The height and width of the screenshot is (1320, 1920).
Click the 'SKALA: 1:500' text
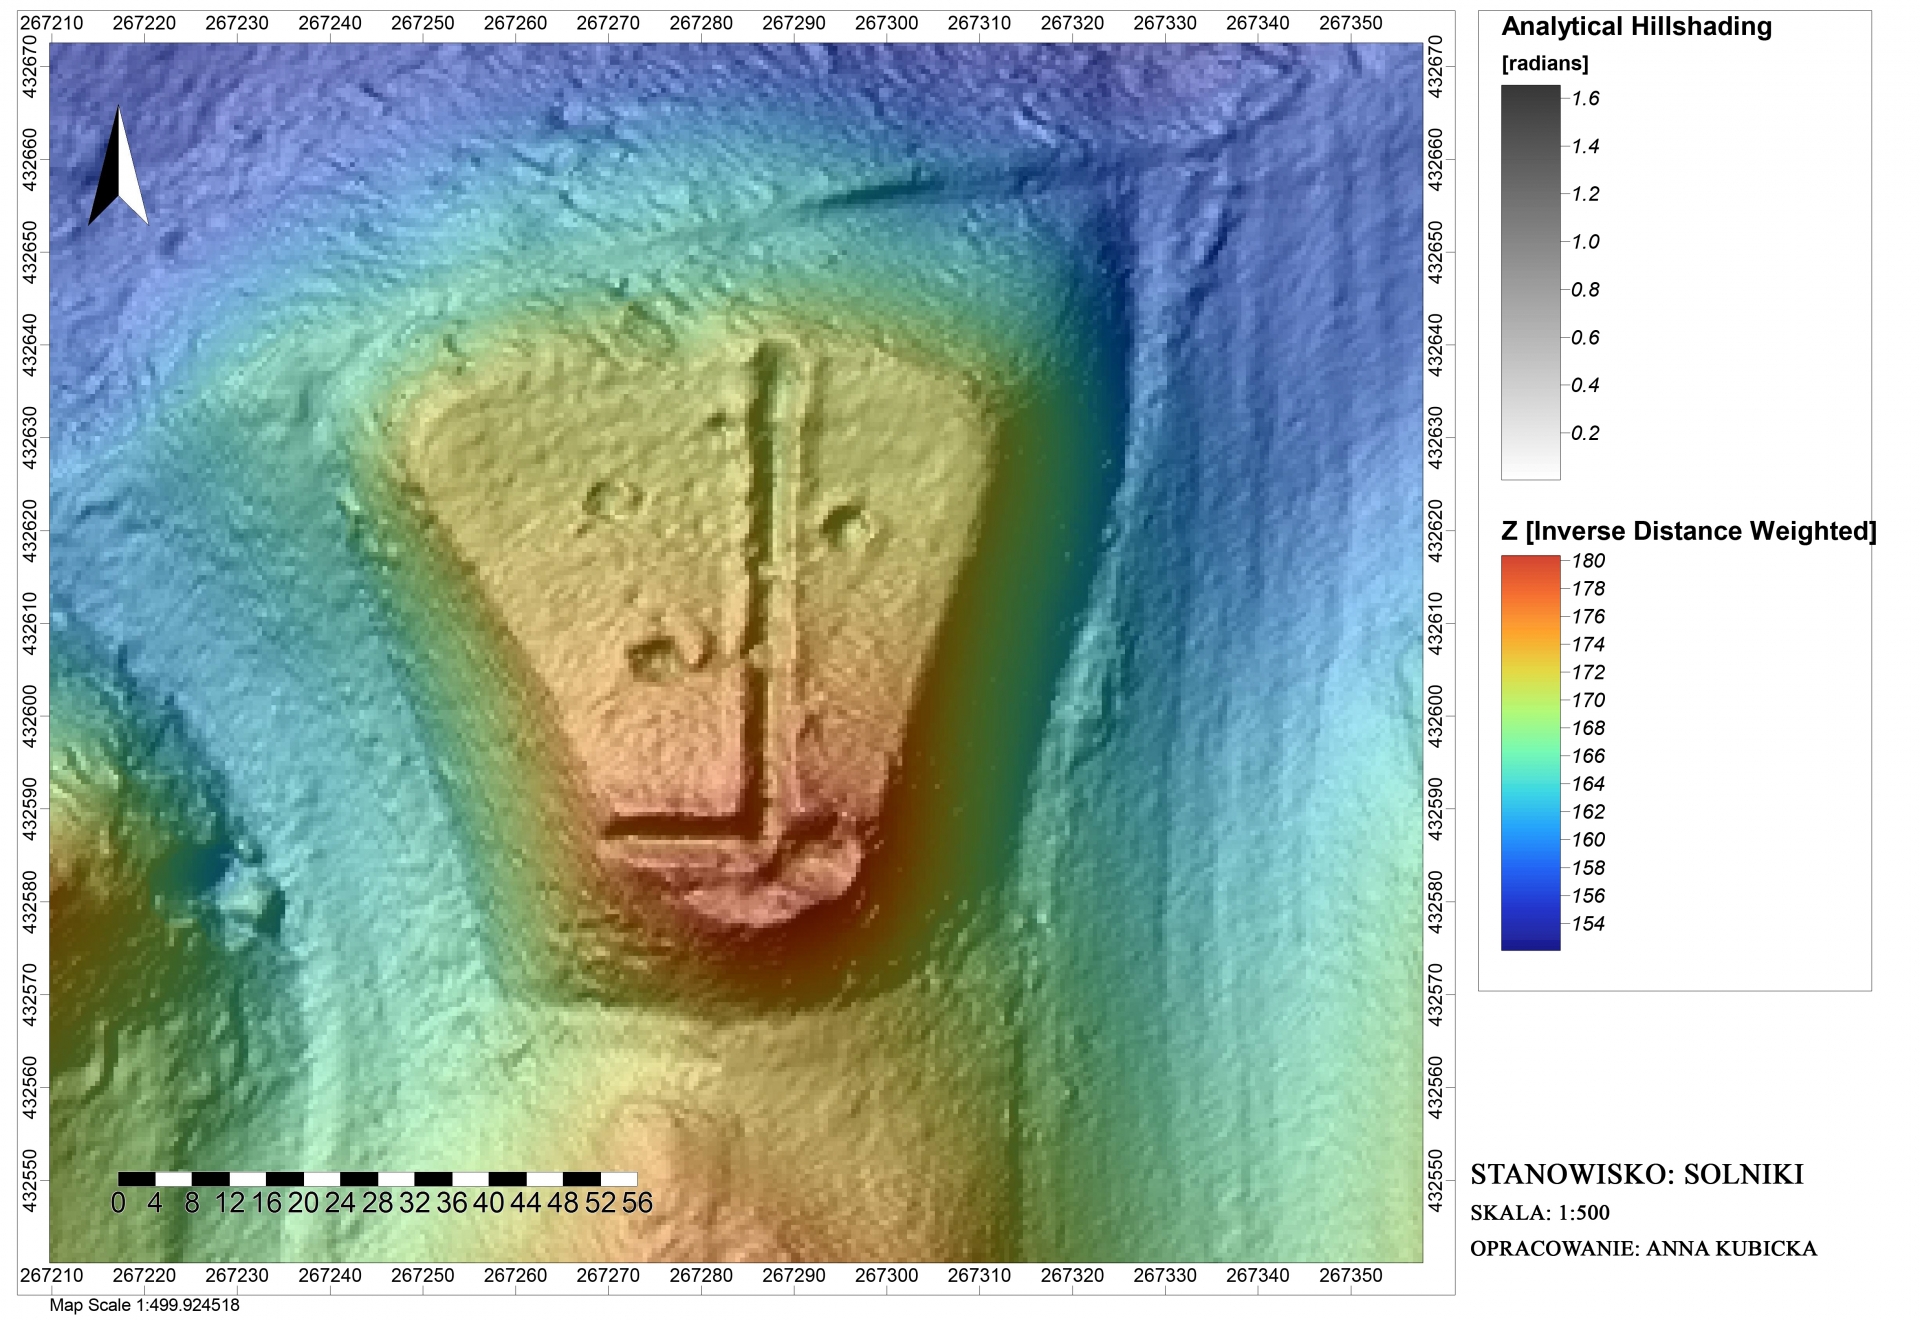pos(1540,1213)
